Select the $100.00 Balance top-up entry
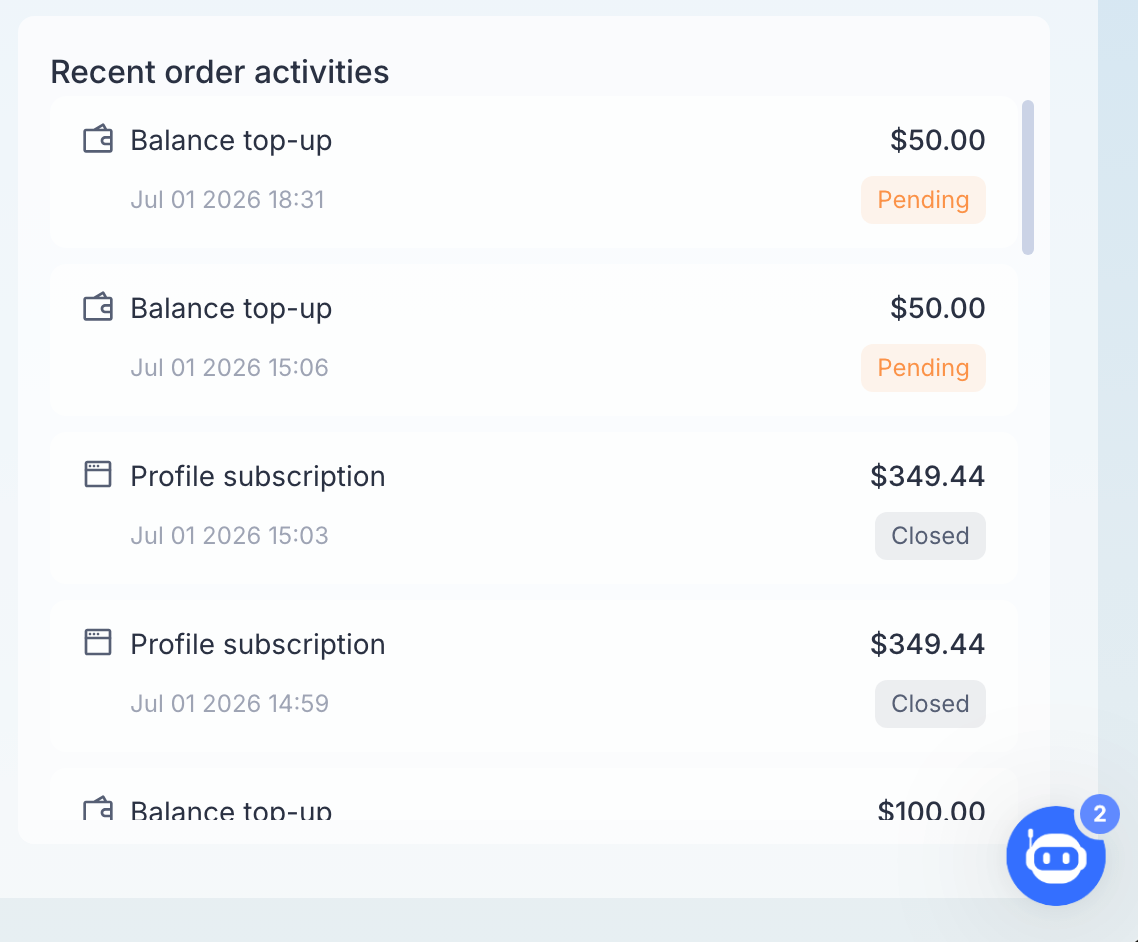Image resolution: width=1138 pixels, height=942 pixels. coord(533,795)
